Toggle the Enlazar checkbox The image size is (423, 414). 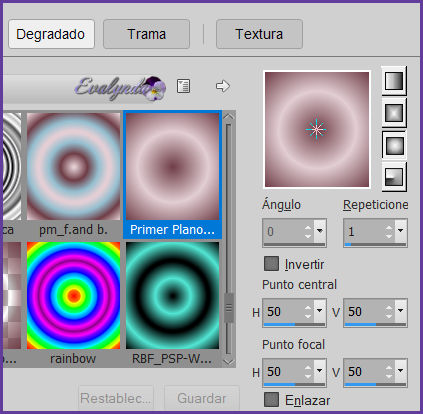[x=271, y=399]
